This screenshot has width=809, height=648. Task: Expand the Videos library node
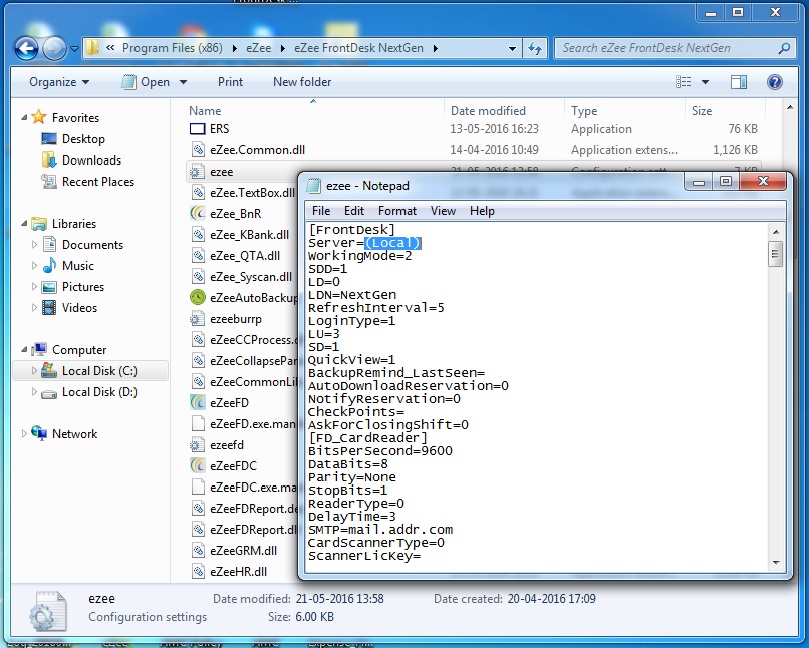point(34,308)
